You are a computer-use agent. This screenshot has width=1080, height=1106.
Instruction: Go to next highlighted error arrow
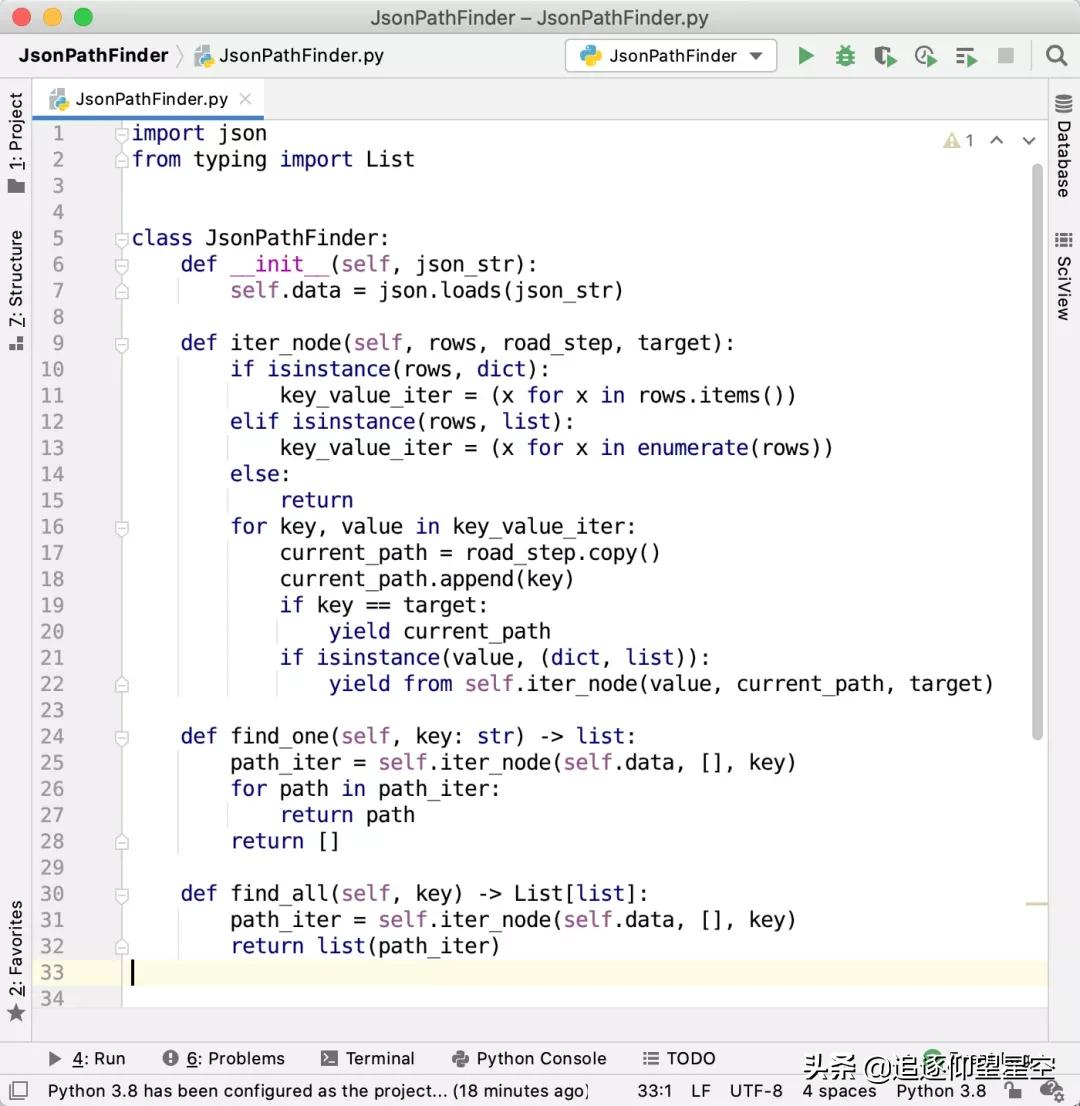click(1029, 140)
